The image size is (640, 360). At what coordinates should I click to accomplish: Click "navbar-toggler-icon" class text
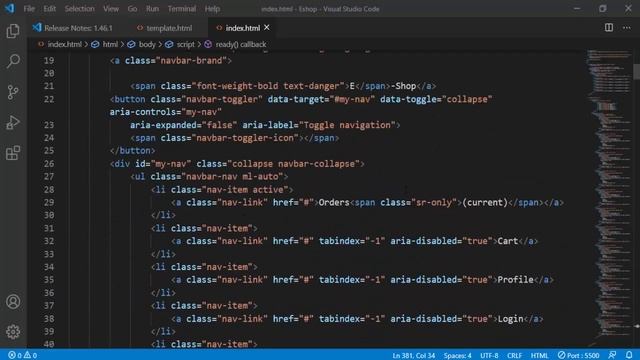click(x=245, y=138)
